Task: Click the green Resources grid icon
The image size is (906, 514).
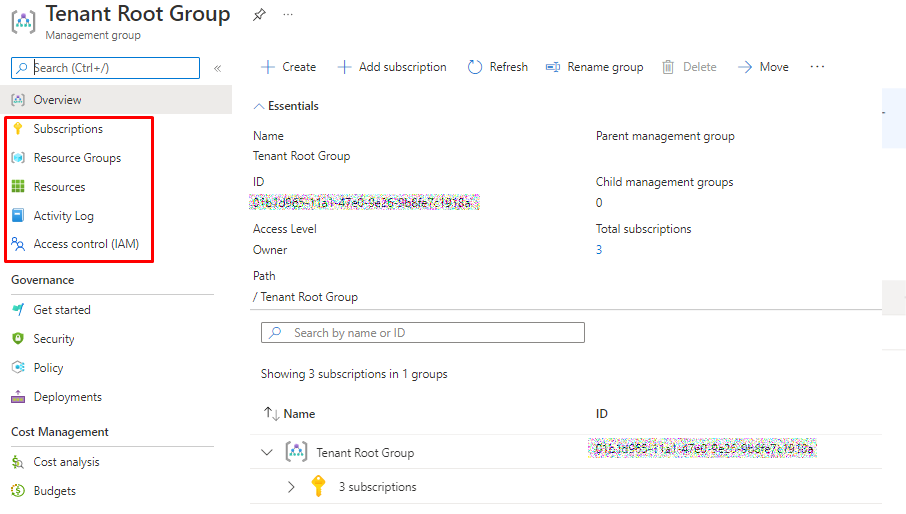Action: [x=17, y=187]
